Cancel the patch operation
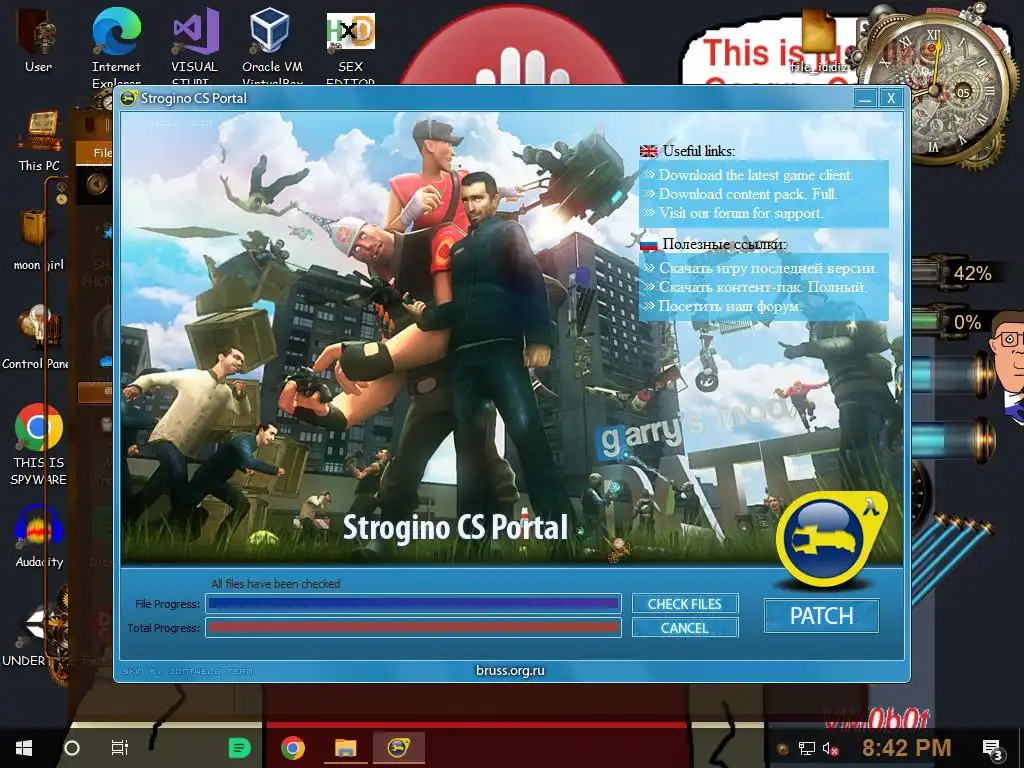Screen dimensions: 1024x768 click(x=684, y=628)
